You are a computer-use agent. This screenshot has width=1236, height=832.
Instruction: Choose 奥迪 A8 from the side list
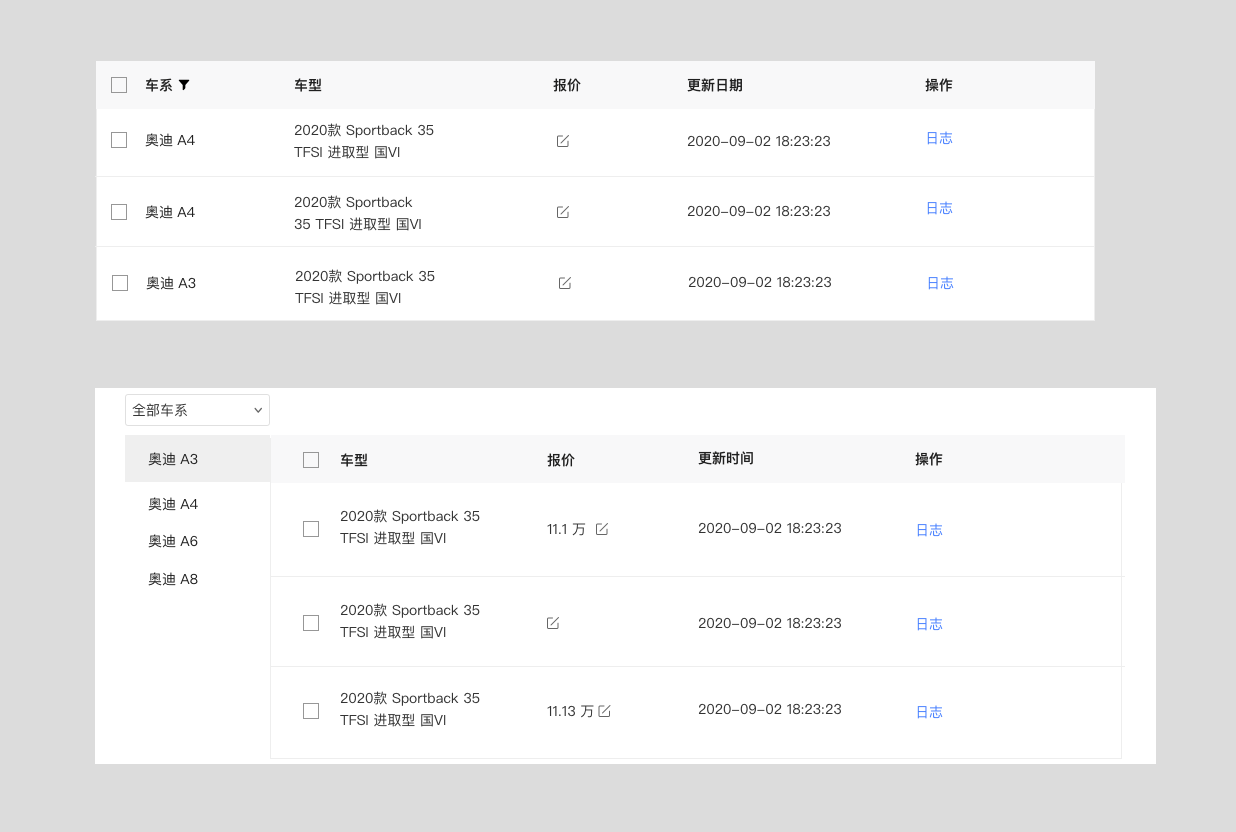173,579
